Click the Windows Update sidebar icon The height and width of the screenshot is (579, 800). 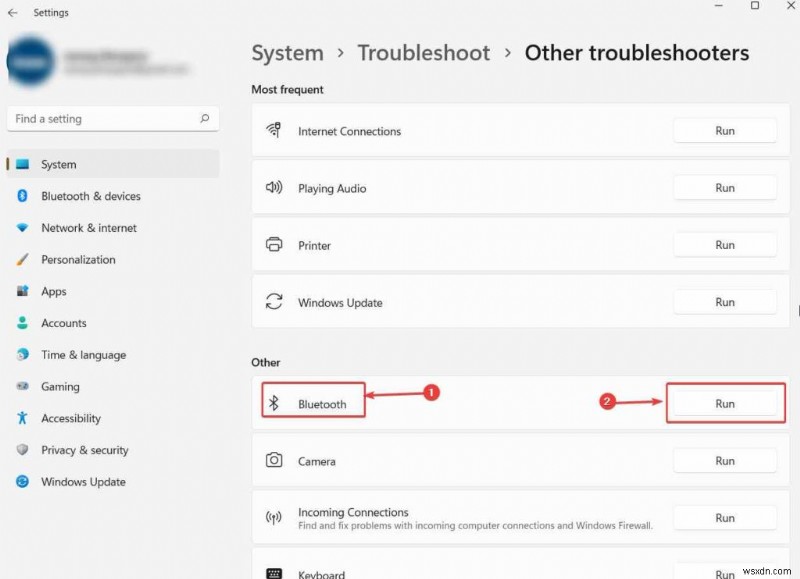(22, 482)
